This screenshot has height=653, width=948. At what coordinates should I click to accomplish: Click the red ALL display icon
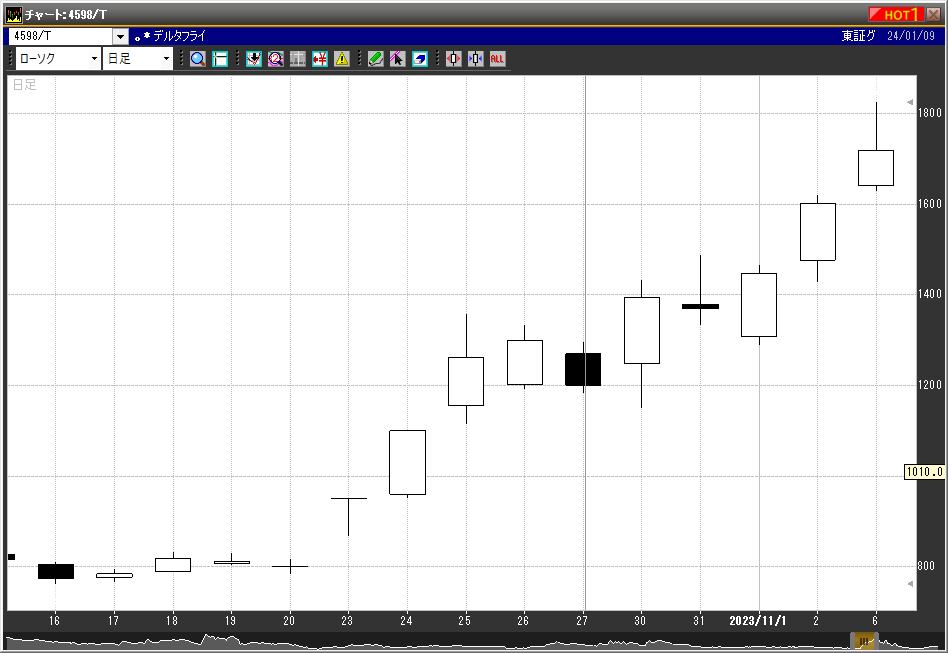[x=497, y=59]
